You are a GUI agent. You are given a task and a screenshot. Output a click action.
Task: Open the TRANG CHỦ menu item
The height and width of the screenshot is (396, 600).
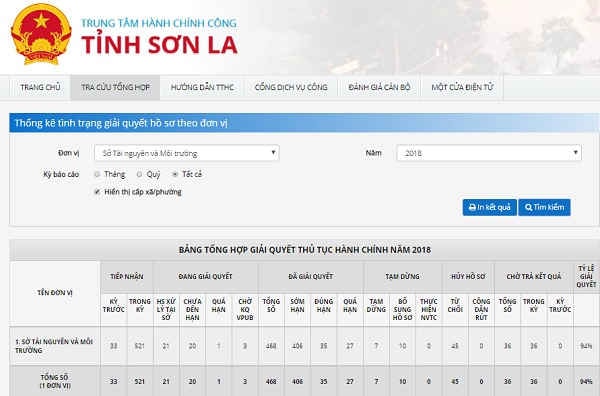[40, 87]
